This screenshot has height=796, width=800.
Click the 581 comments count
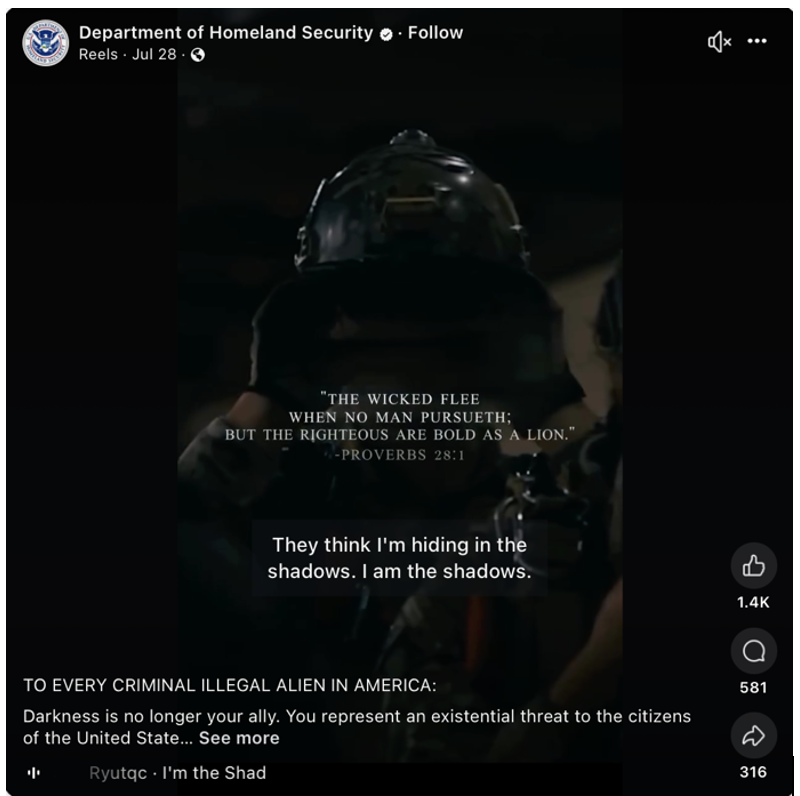click(x=753, y=688)
